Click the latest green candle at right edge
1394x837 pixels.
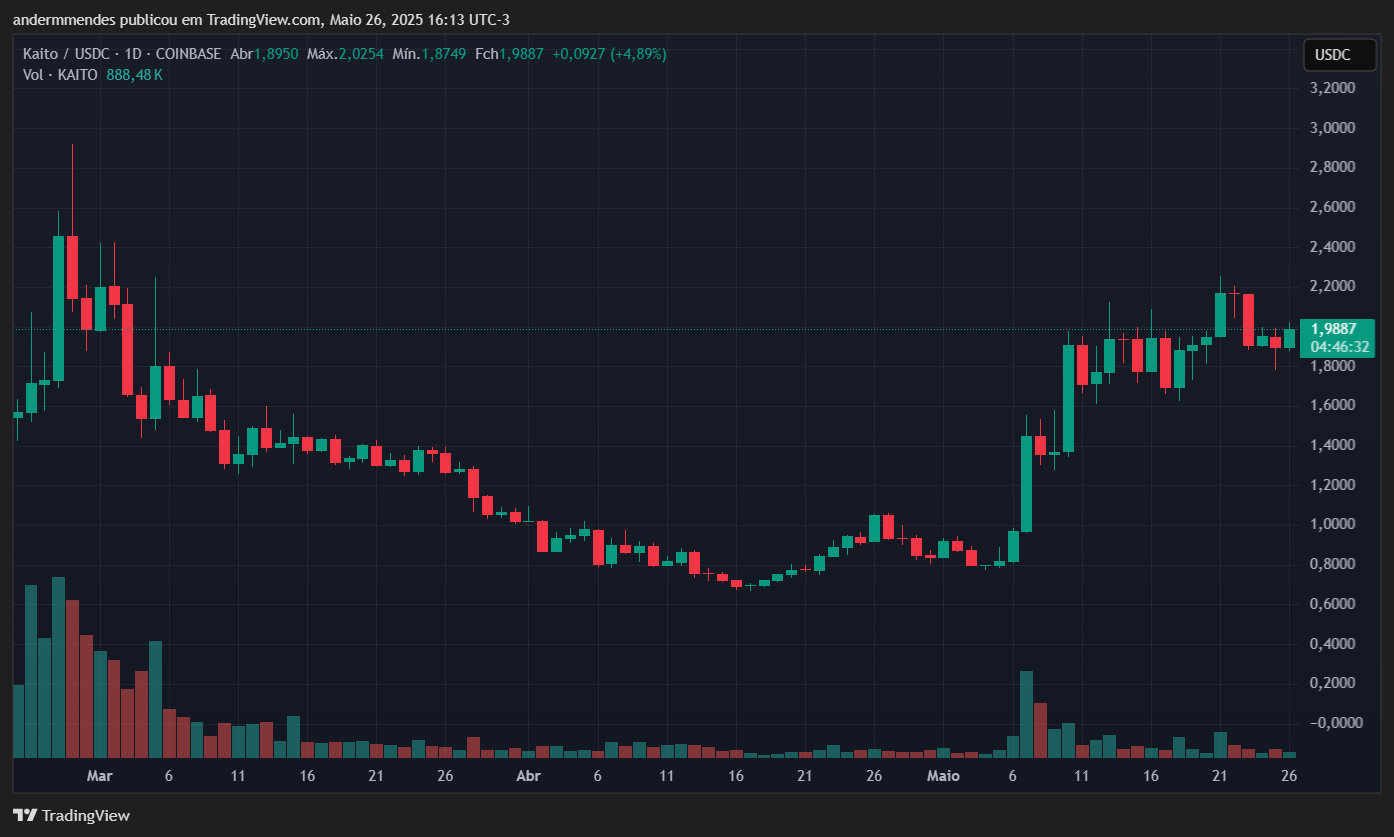click(1289, 338)
